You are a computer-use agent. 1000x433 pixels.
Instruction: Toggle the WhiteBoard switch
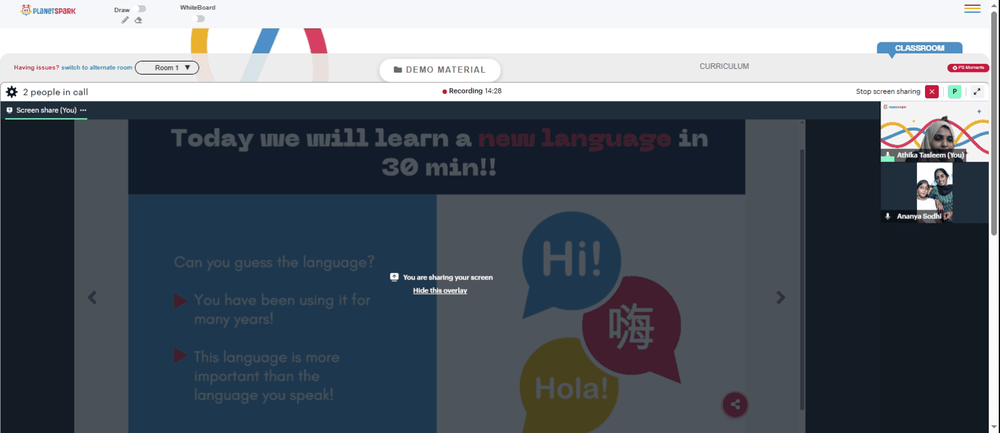(200, 18)
